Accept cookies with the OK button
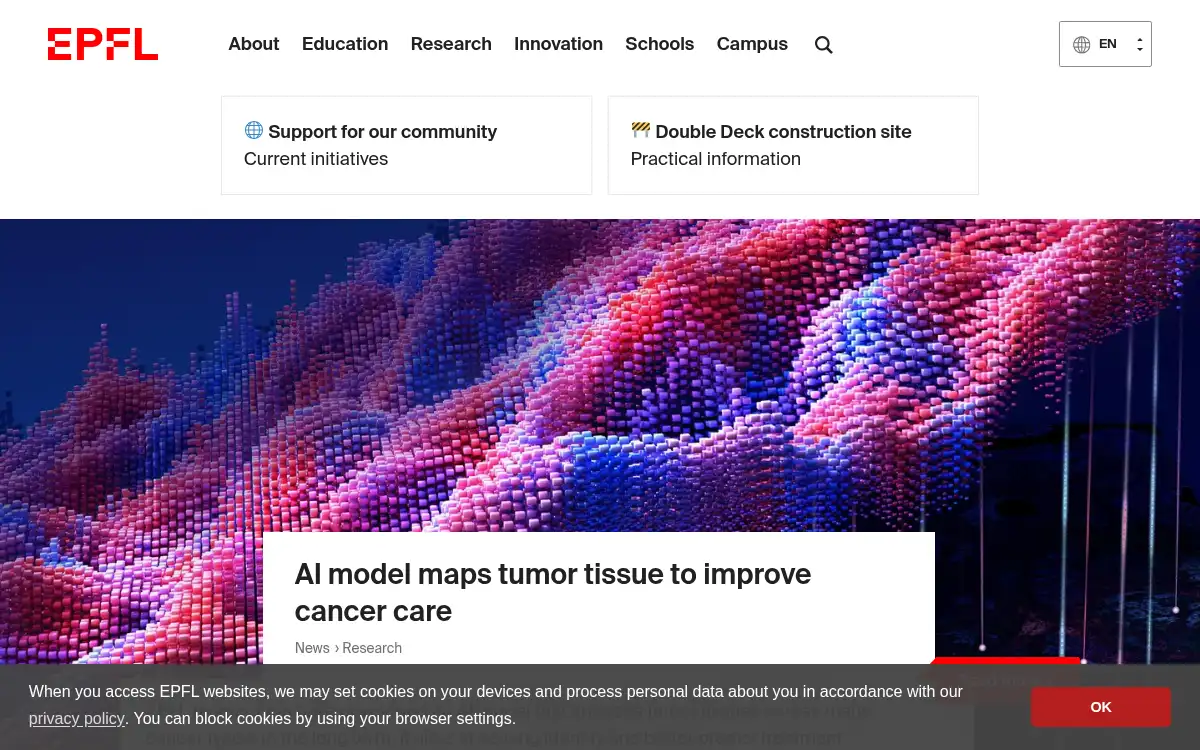Viewport: 1200px width, 750px height. pos(1101,707)
